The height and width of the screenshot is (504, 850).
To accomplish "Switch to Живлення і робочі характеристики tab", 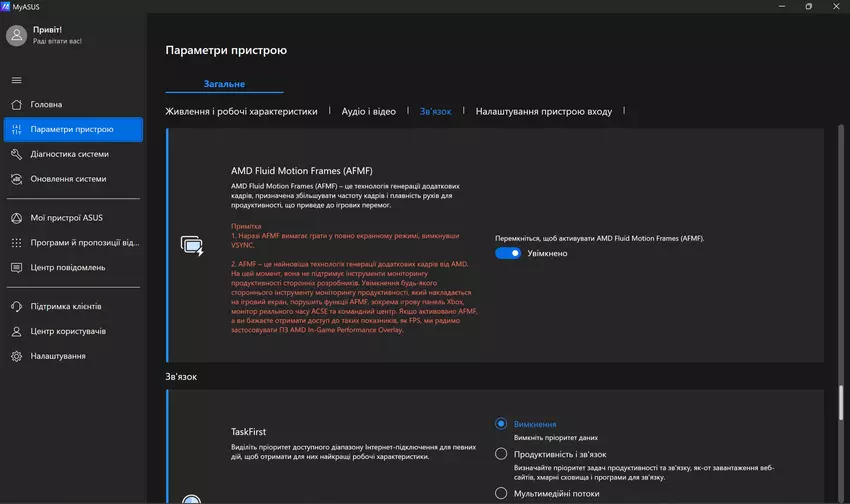I will coord(241,111).
